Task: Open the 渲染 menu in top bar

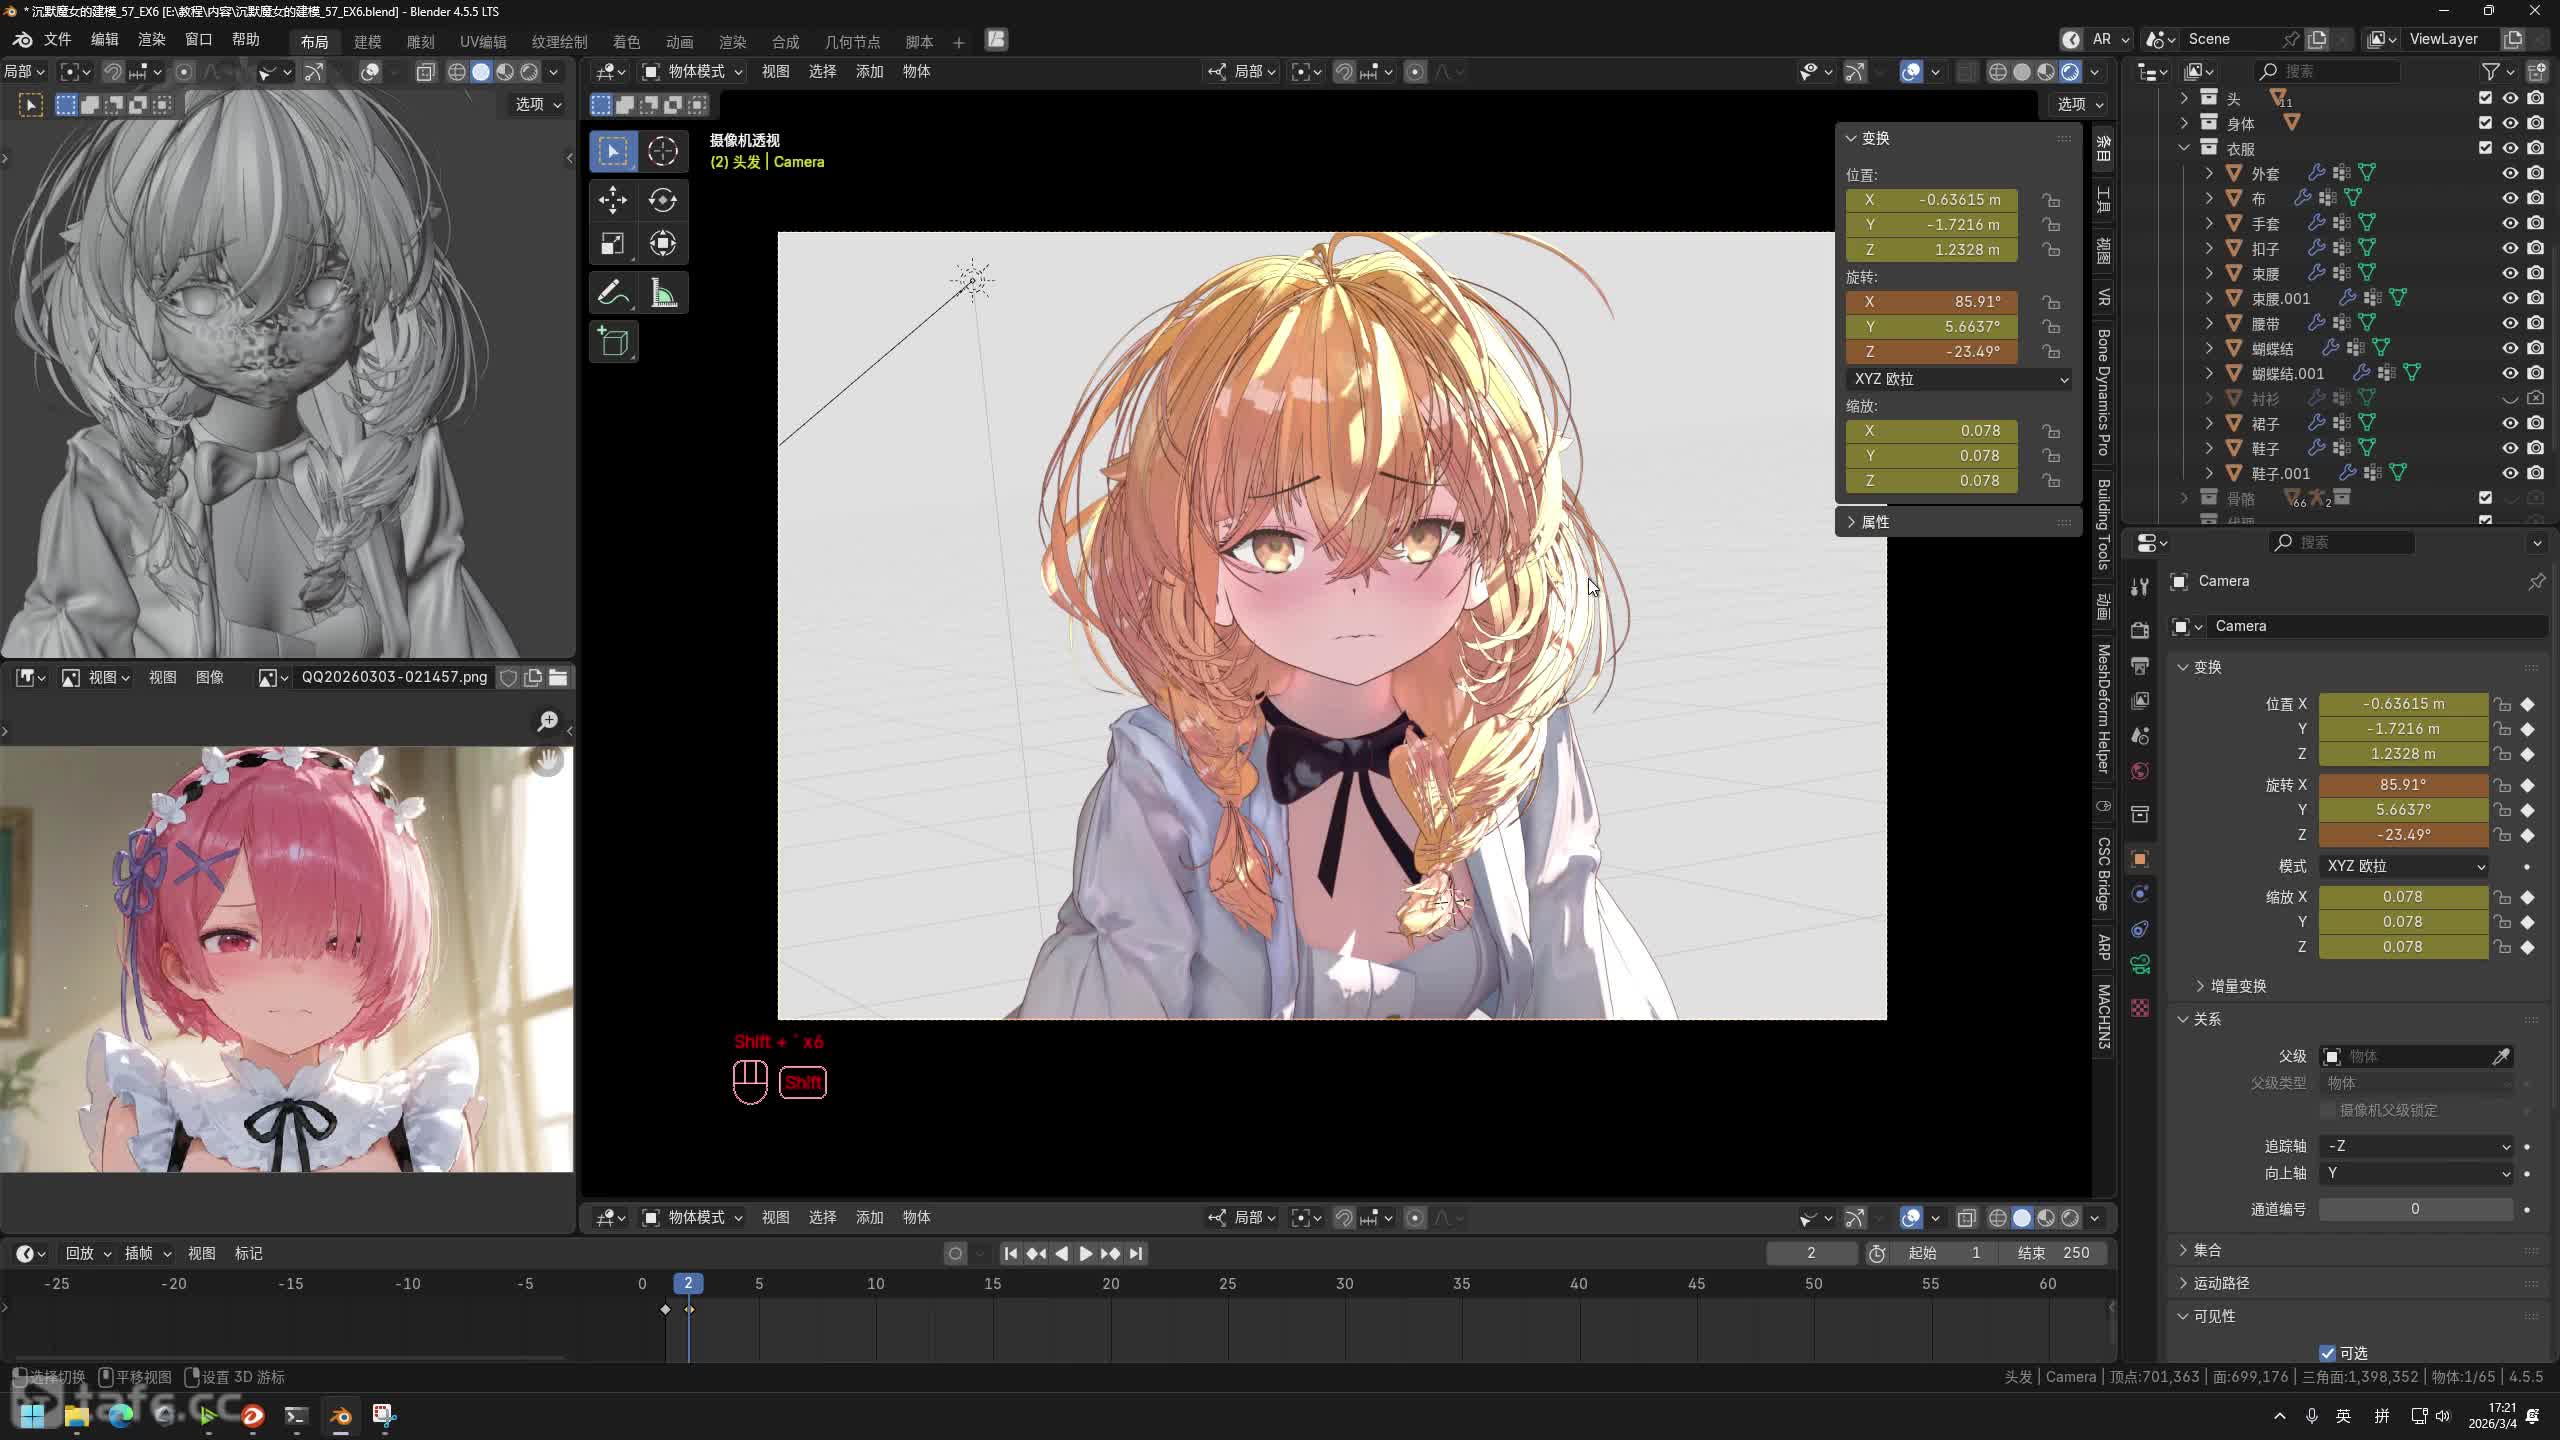Action: click(x=151, y=39)
